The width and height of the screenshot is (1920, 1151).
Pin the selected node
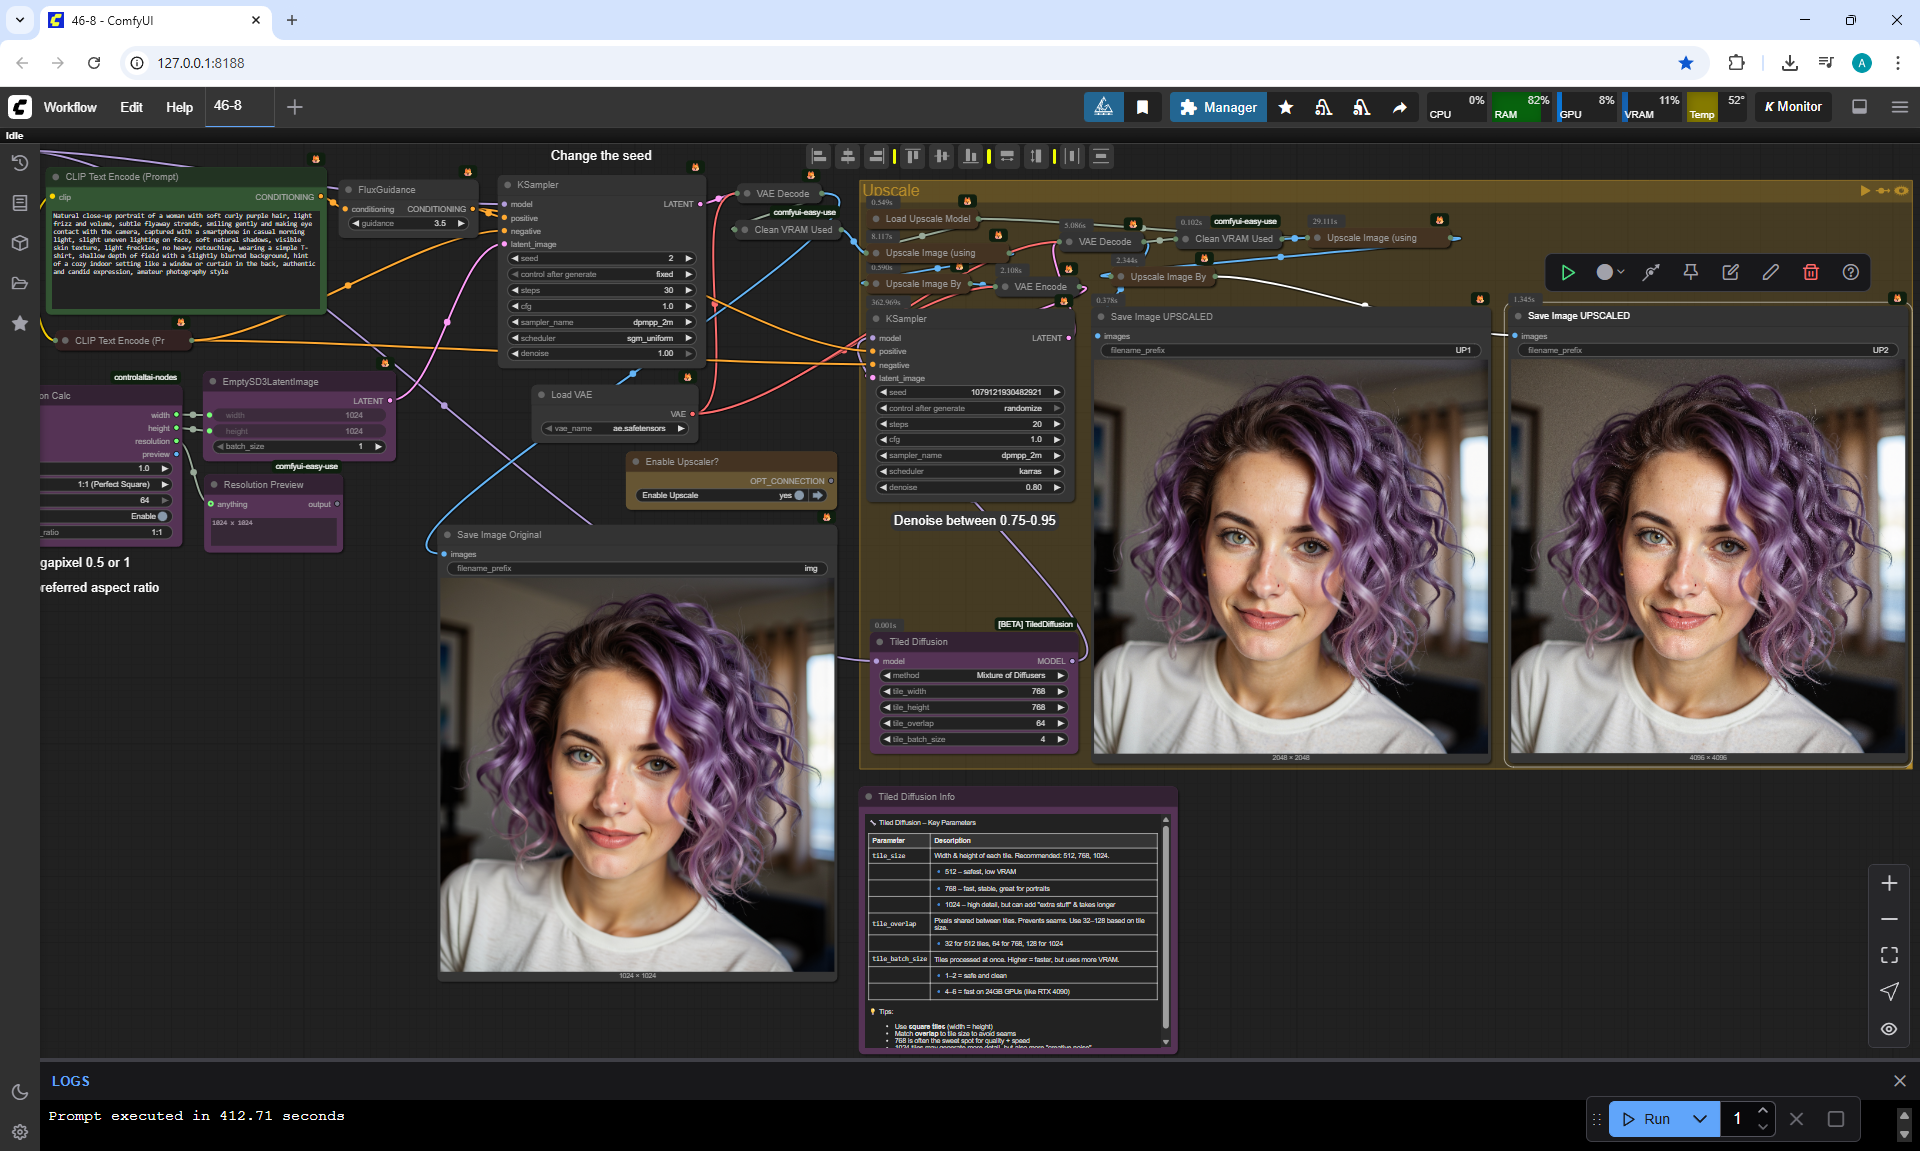[1691, 272]
